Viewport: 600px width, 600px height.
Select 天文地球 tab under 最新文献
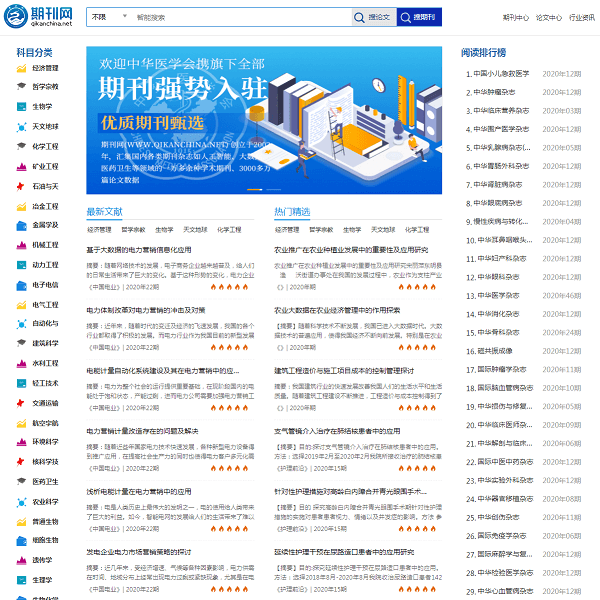(x=195, y=230)
